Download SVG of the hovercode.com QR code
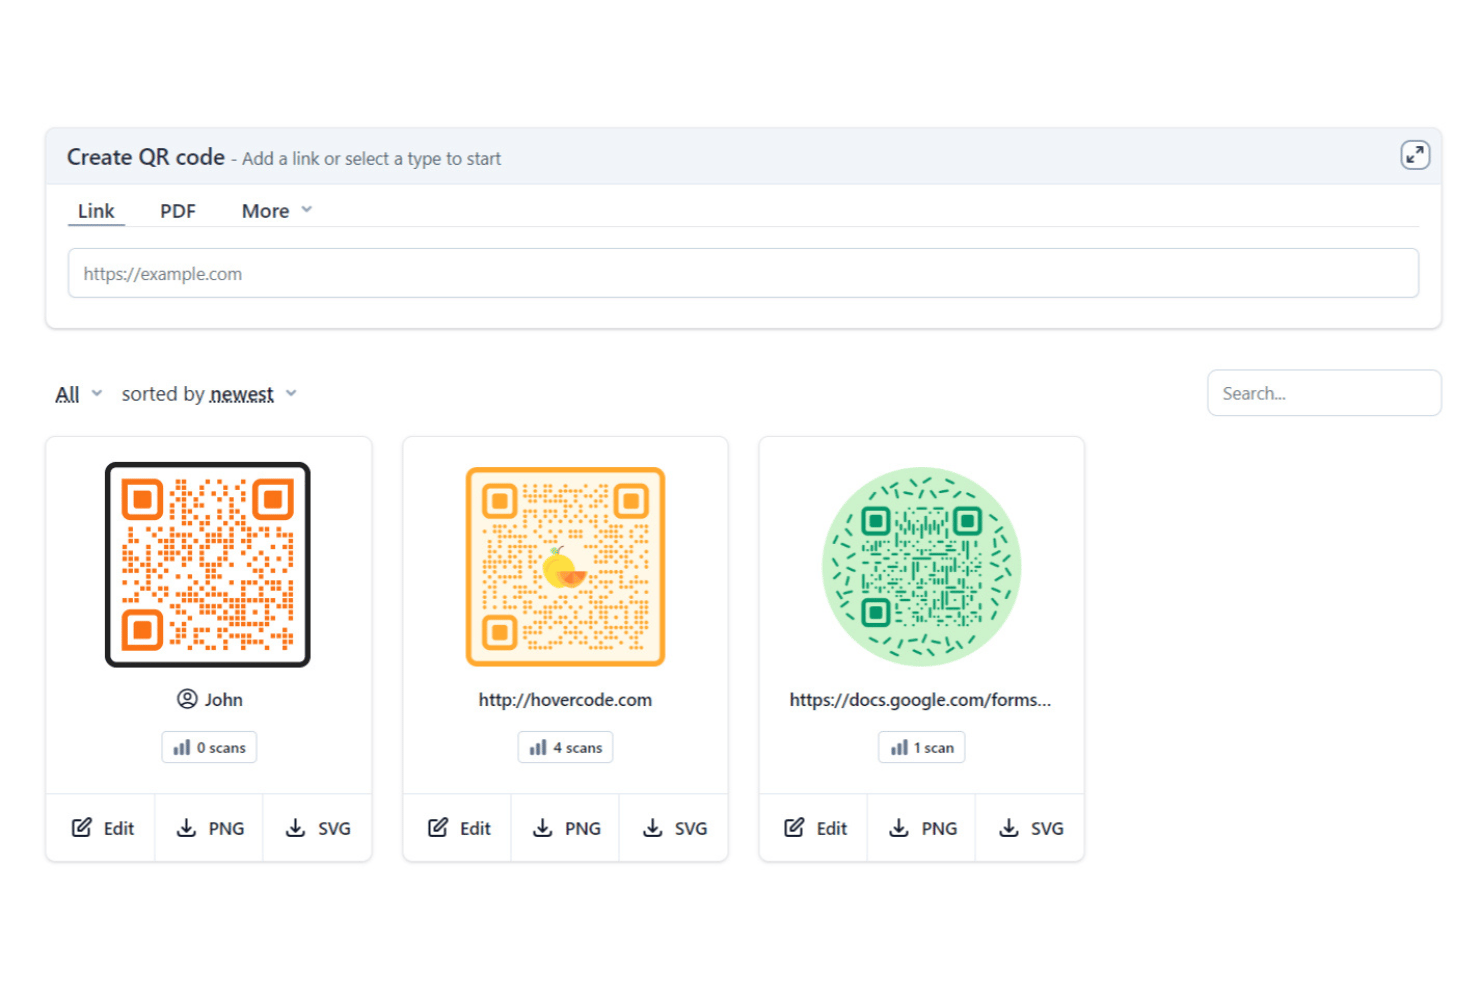 (x=673, y=828)
